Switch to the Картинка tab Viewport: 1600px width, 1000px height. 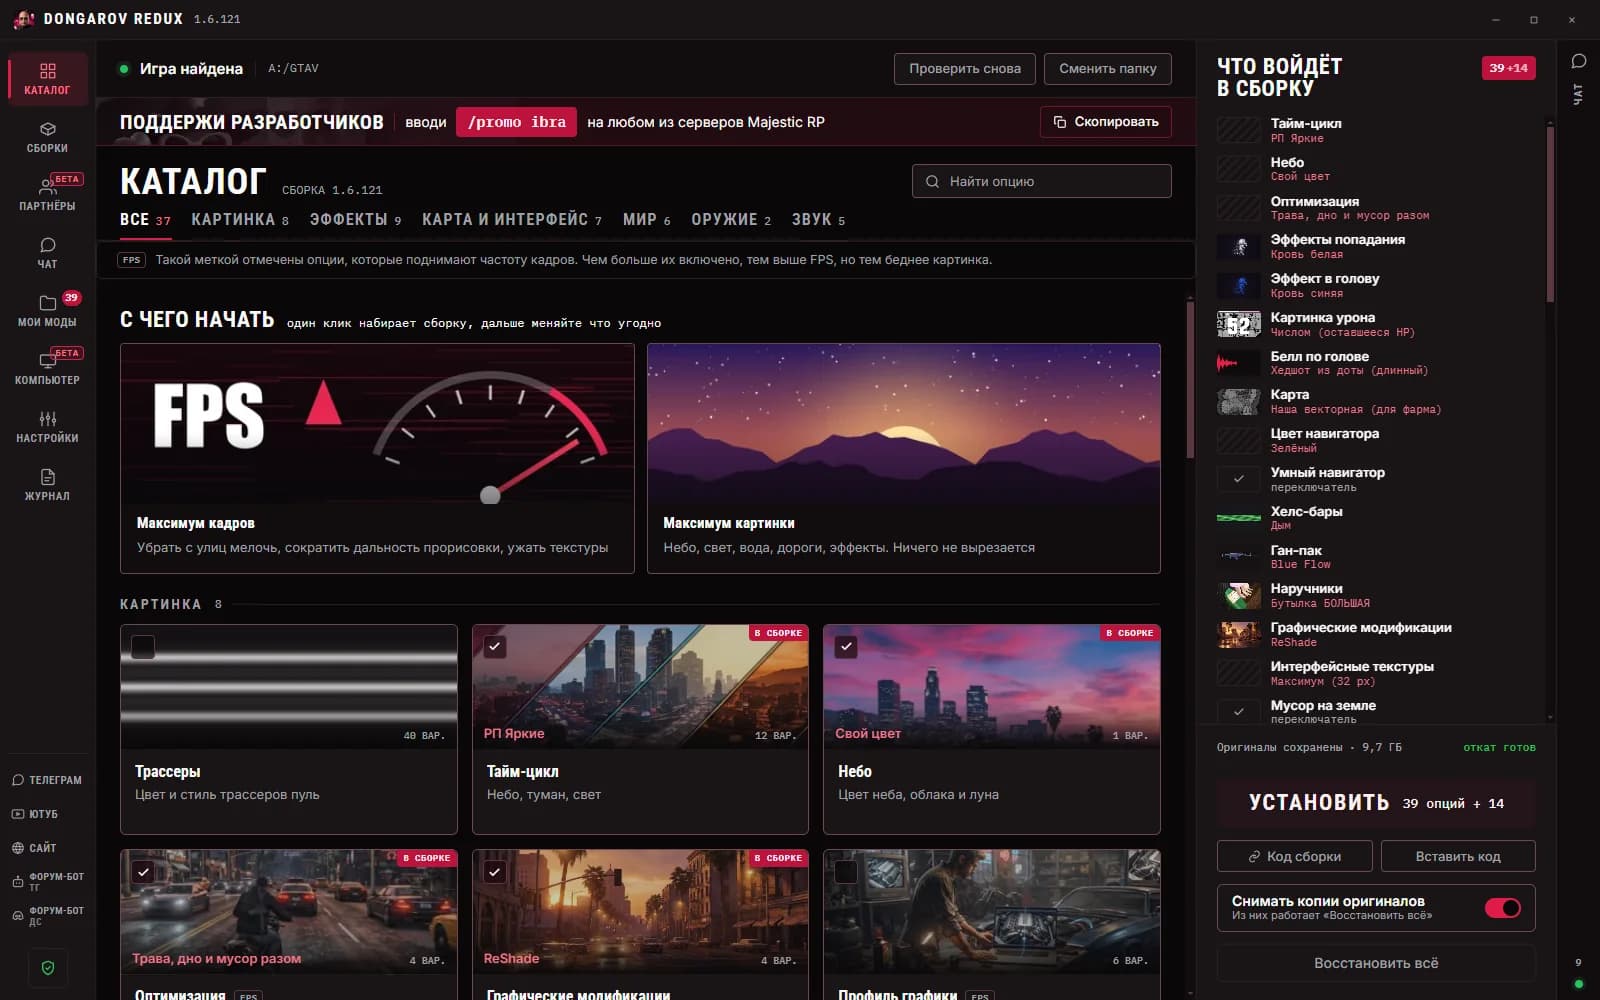(x=240, y=220)
